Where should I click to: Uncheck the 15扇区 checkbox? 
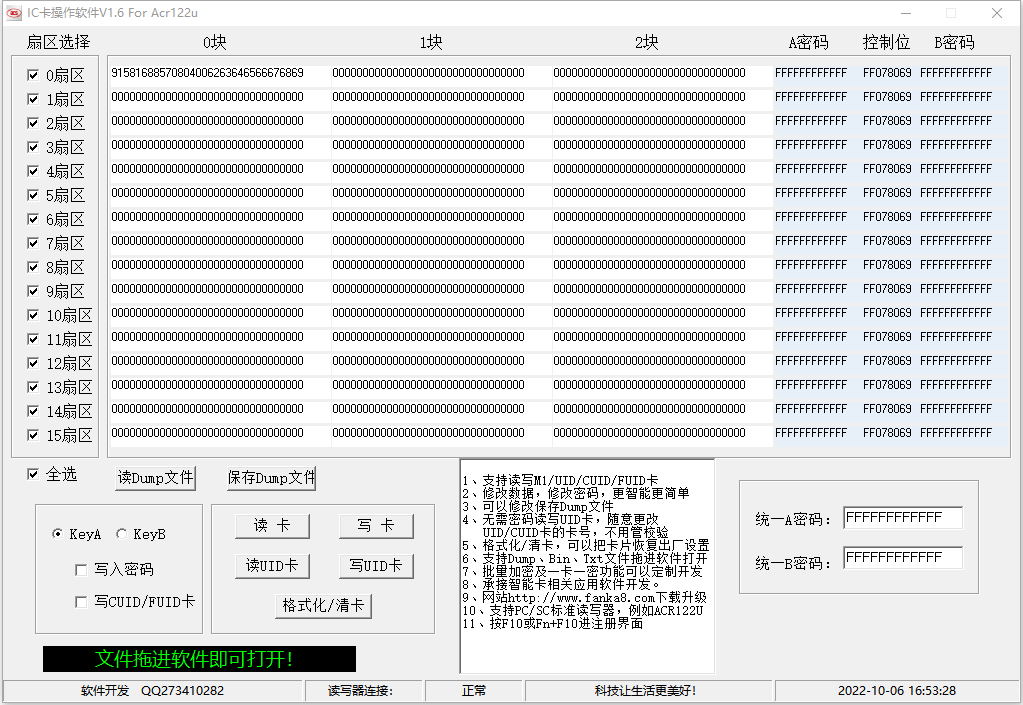tap(33, 435)
